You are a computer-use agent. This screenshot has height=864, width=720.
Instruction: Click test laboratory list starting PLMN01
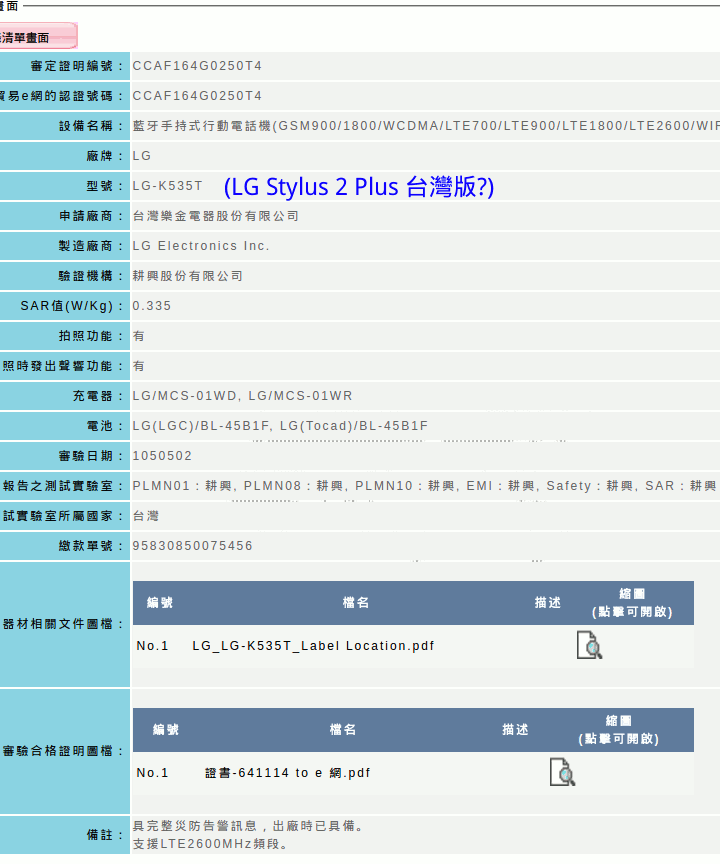point(424,486)
